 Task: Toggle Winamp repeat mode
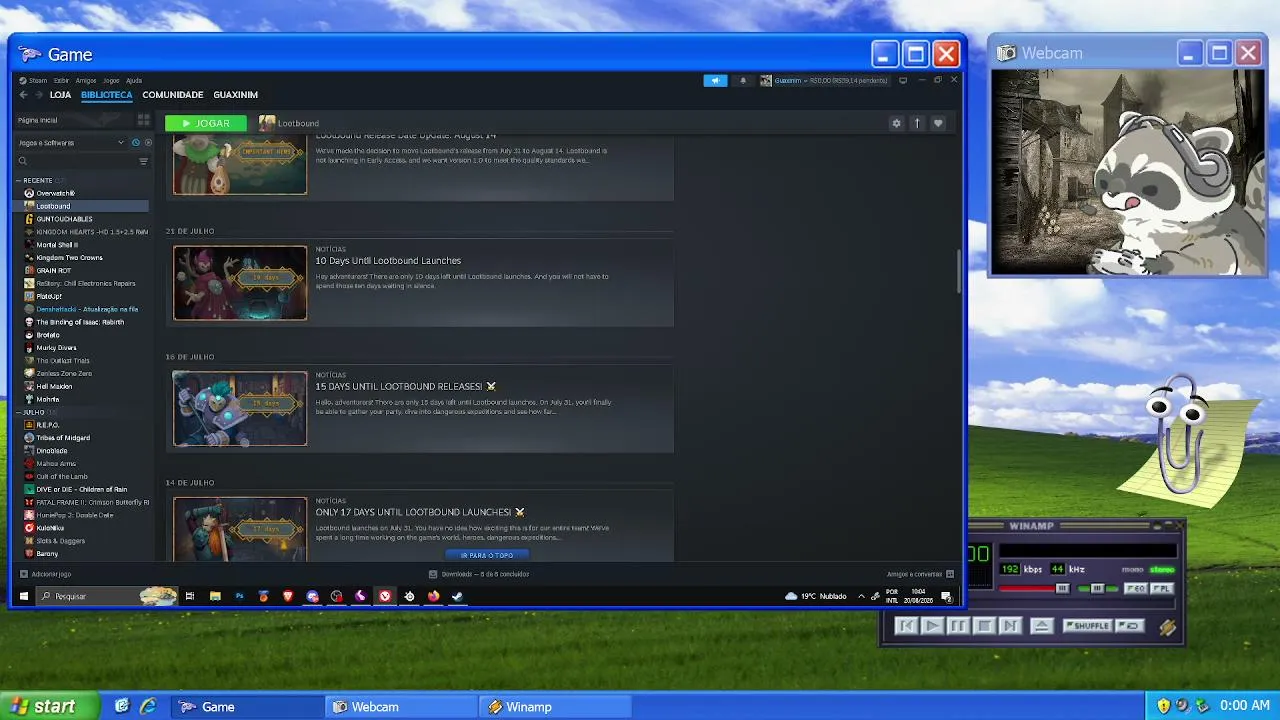coord(1129,626)
